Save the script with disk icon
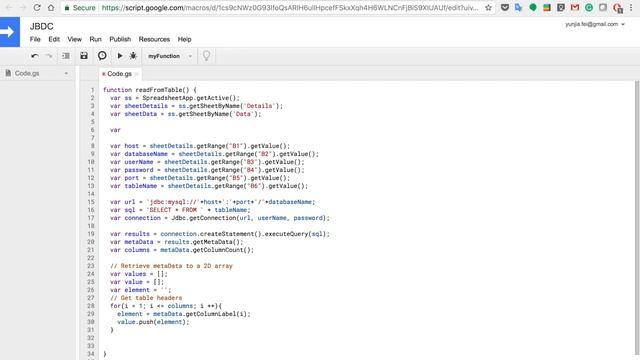This screenshot has height=360, width=640. click(84, 56)
